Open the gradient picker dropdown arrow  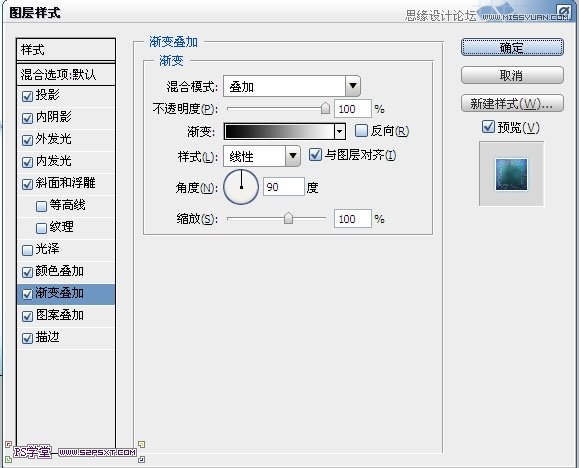pos(340,131)
